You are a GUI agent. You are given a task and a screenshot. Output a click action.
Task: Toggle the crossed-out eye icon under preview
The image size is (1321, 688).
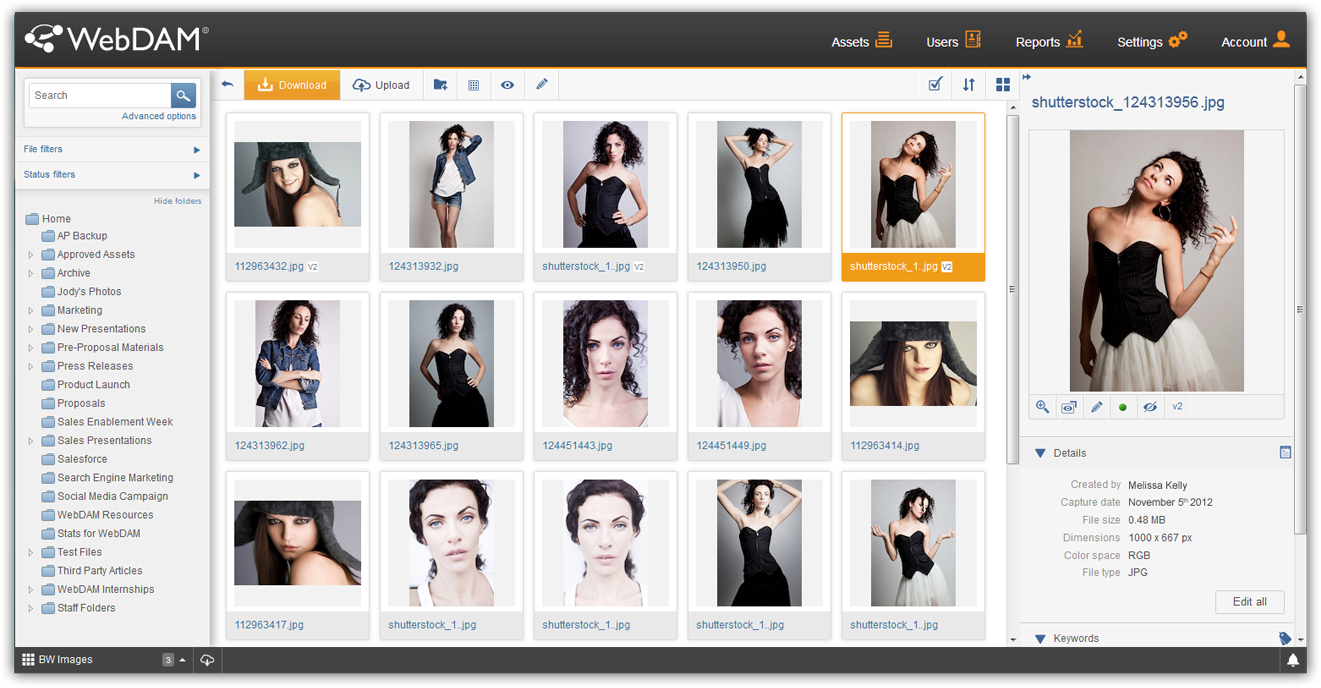(x=1150, y=407)
